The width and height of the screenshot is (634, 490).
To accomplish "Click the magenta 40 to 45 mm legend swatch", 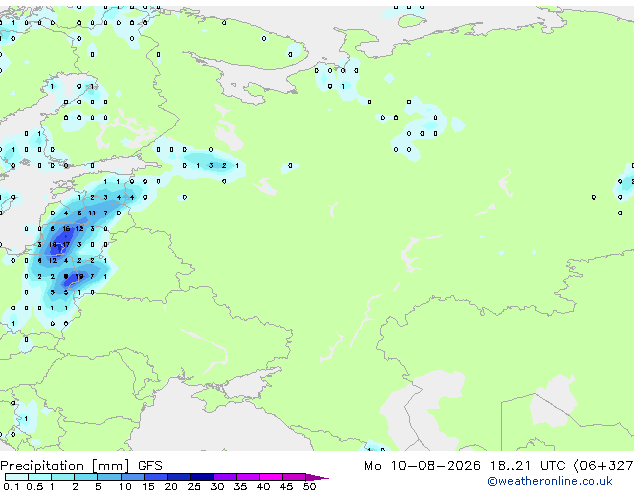I will 271,477.
